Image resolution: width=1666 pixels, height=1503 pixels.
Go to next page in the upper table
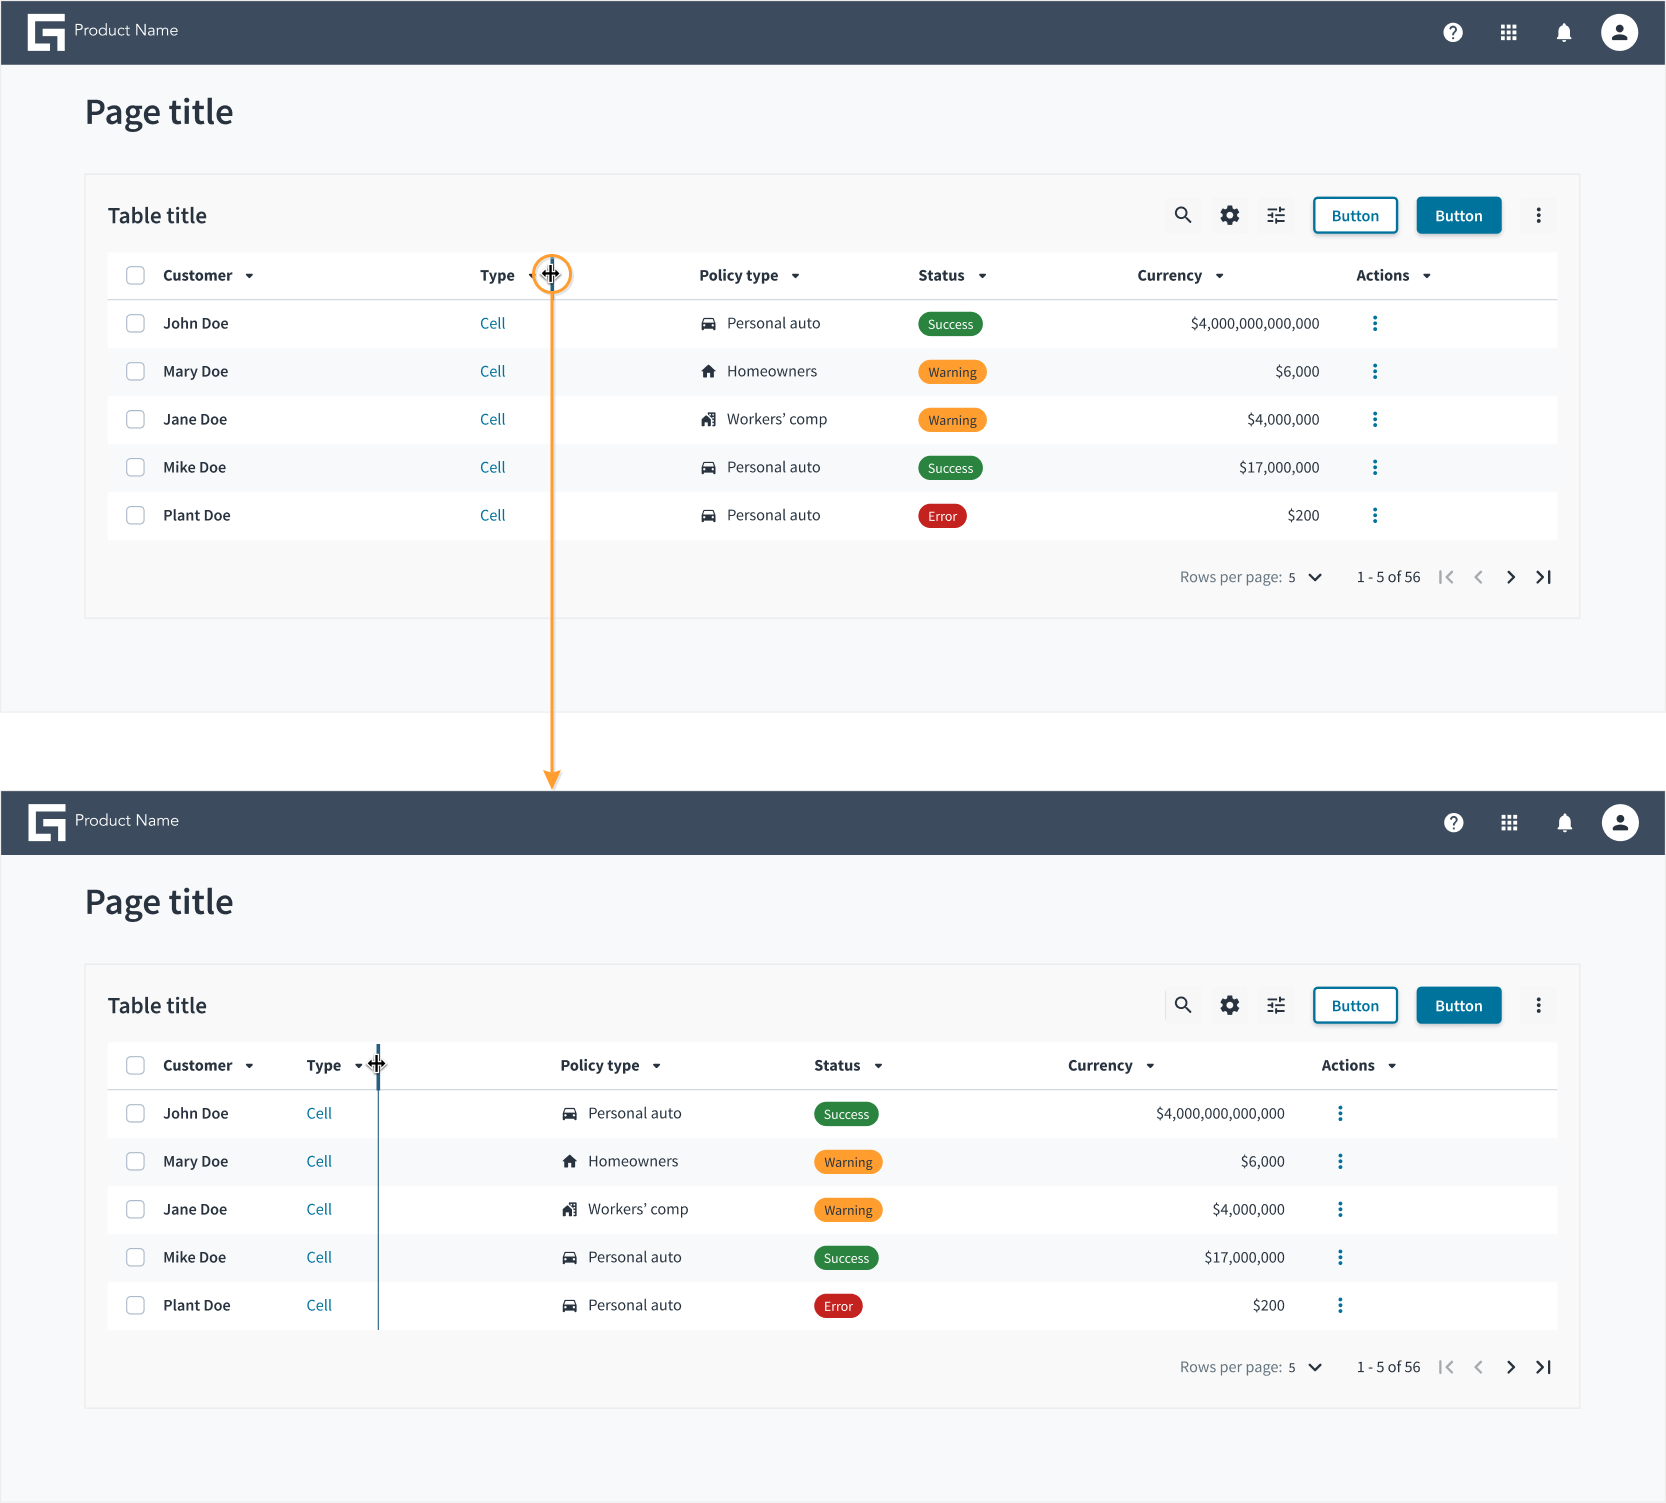[x=1511, y=577]
